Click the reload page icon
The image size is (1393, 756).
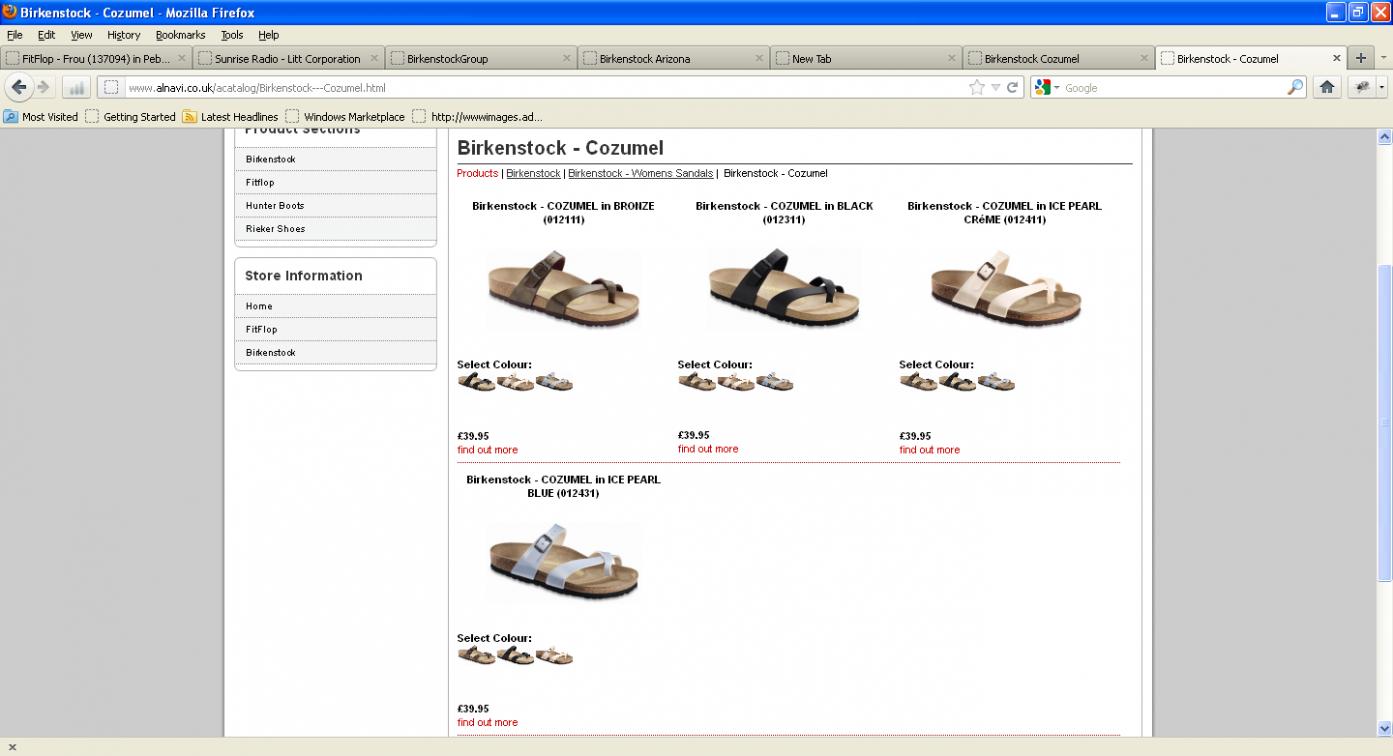(x=1012, y=88)
